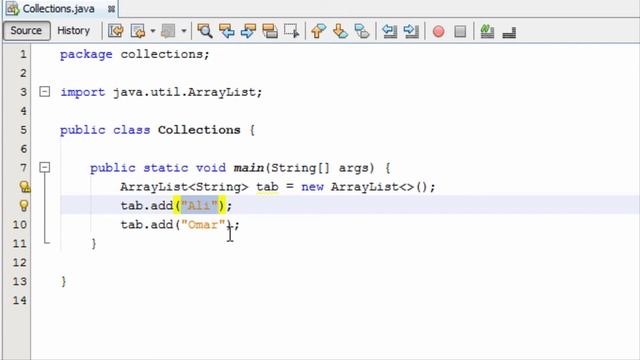Screen dimensions: 640x360
Task: Toggle Rectangular Selection icon
Action: click(291, 31)
